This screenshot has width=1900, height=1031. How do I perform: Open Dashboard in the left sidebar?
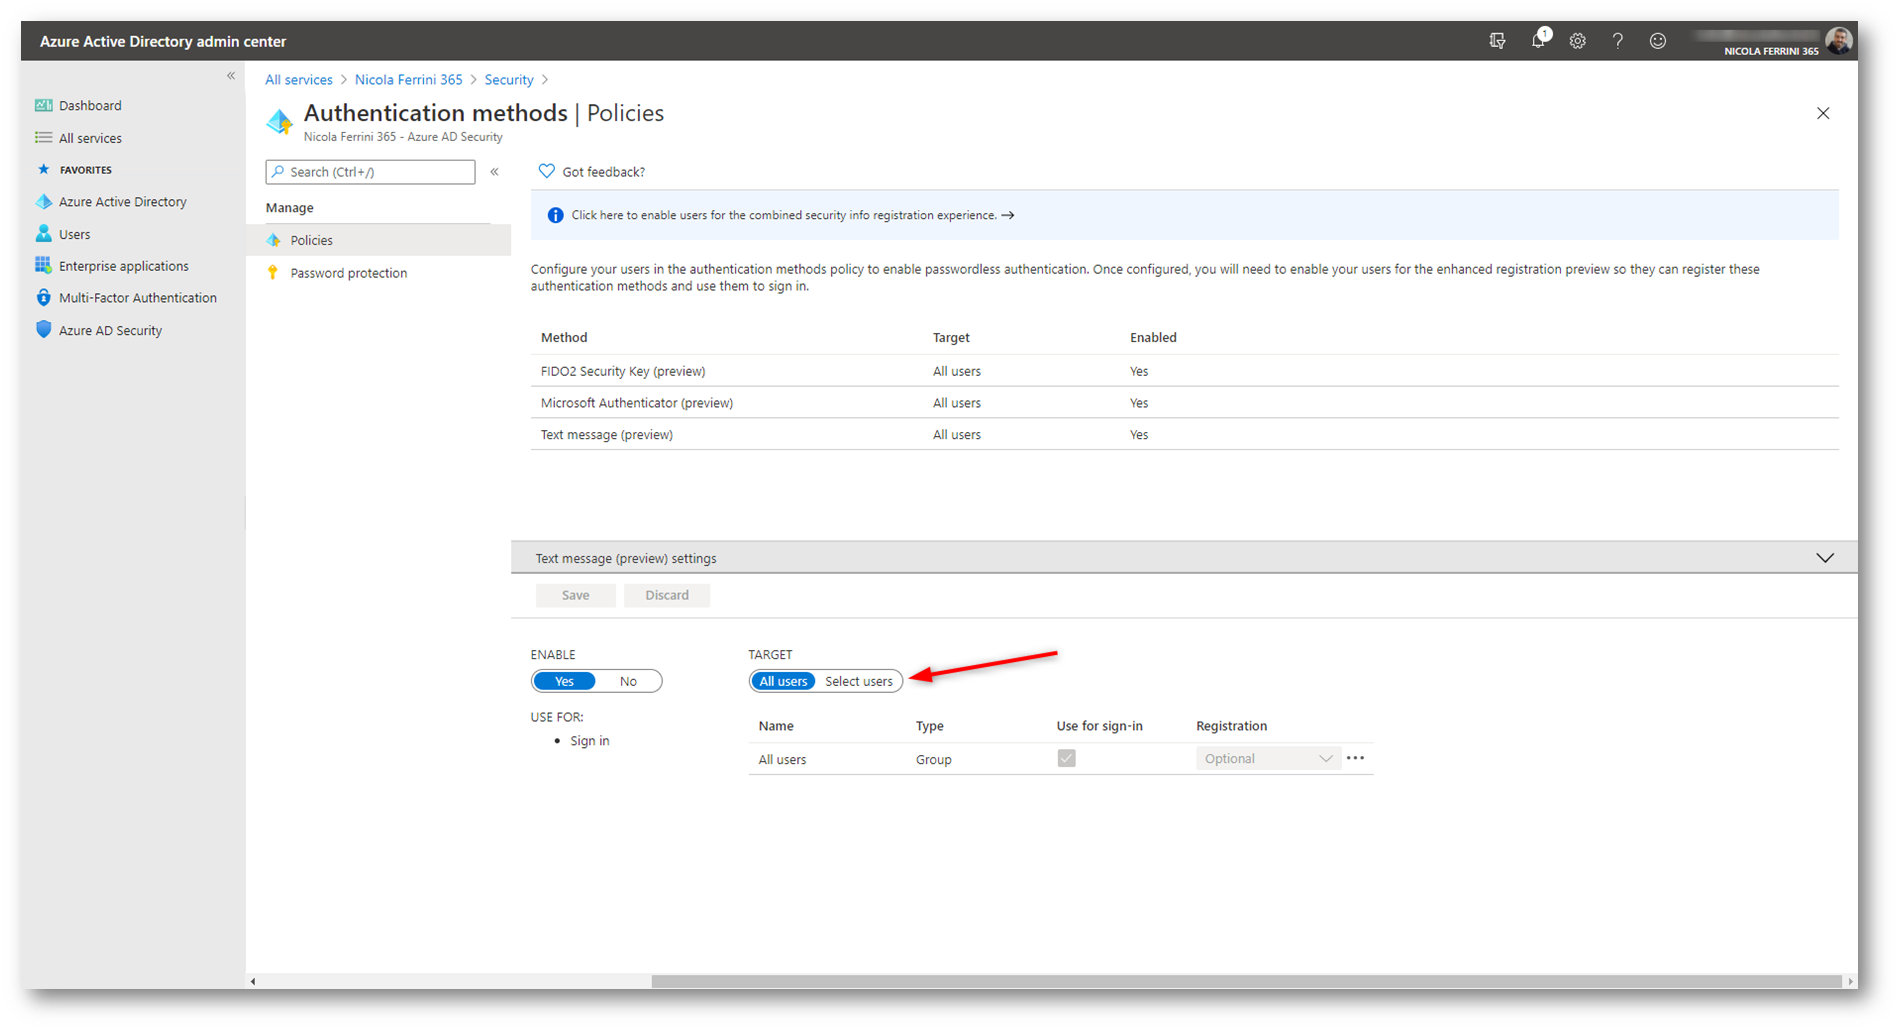click(x=90, y=105)
